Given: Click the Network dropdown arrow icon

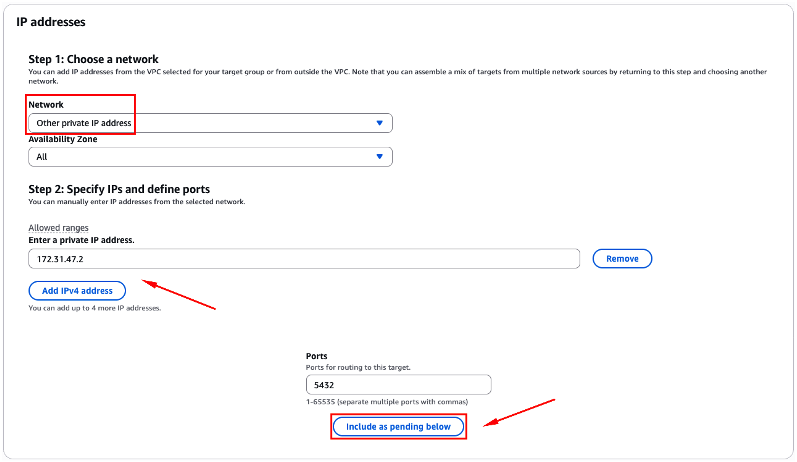Looking at the screenshot, I should click(x=379, y=123).
